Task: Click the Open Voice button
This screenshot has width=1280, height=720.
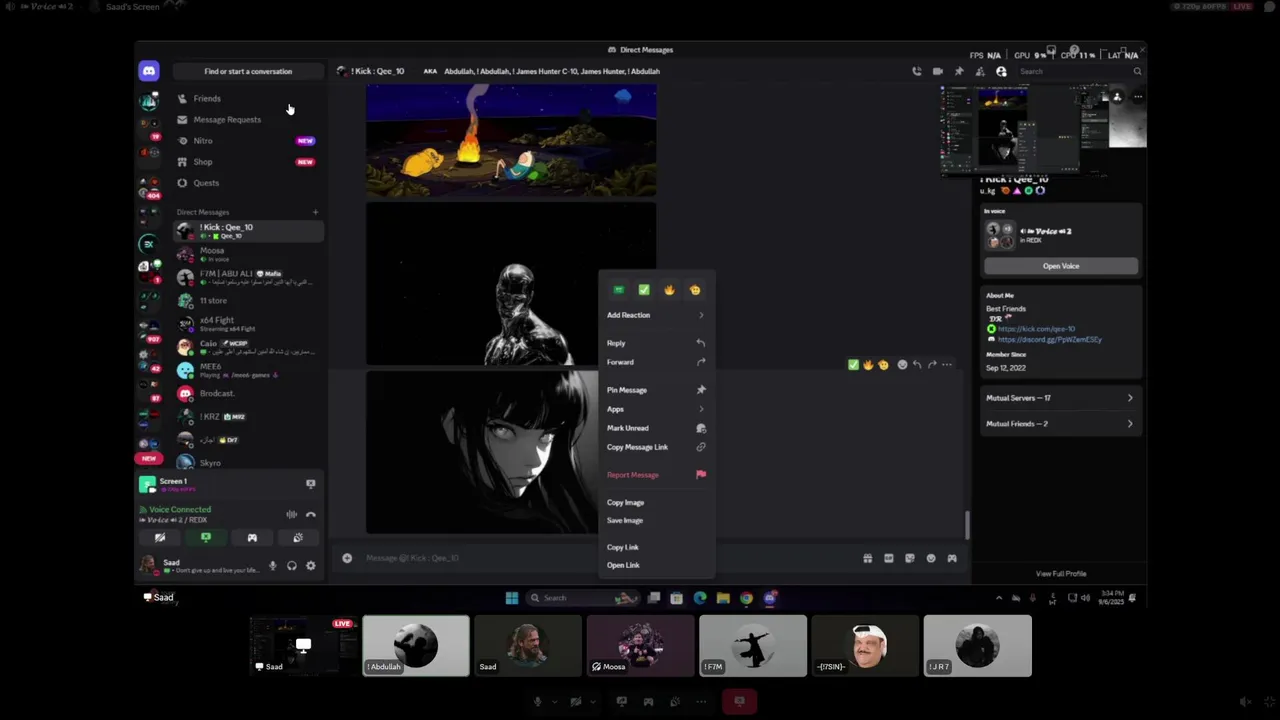Action: tap(1061, 266)
